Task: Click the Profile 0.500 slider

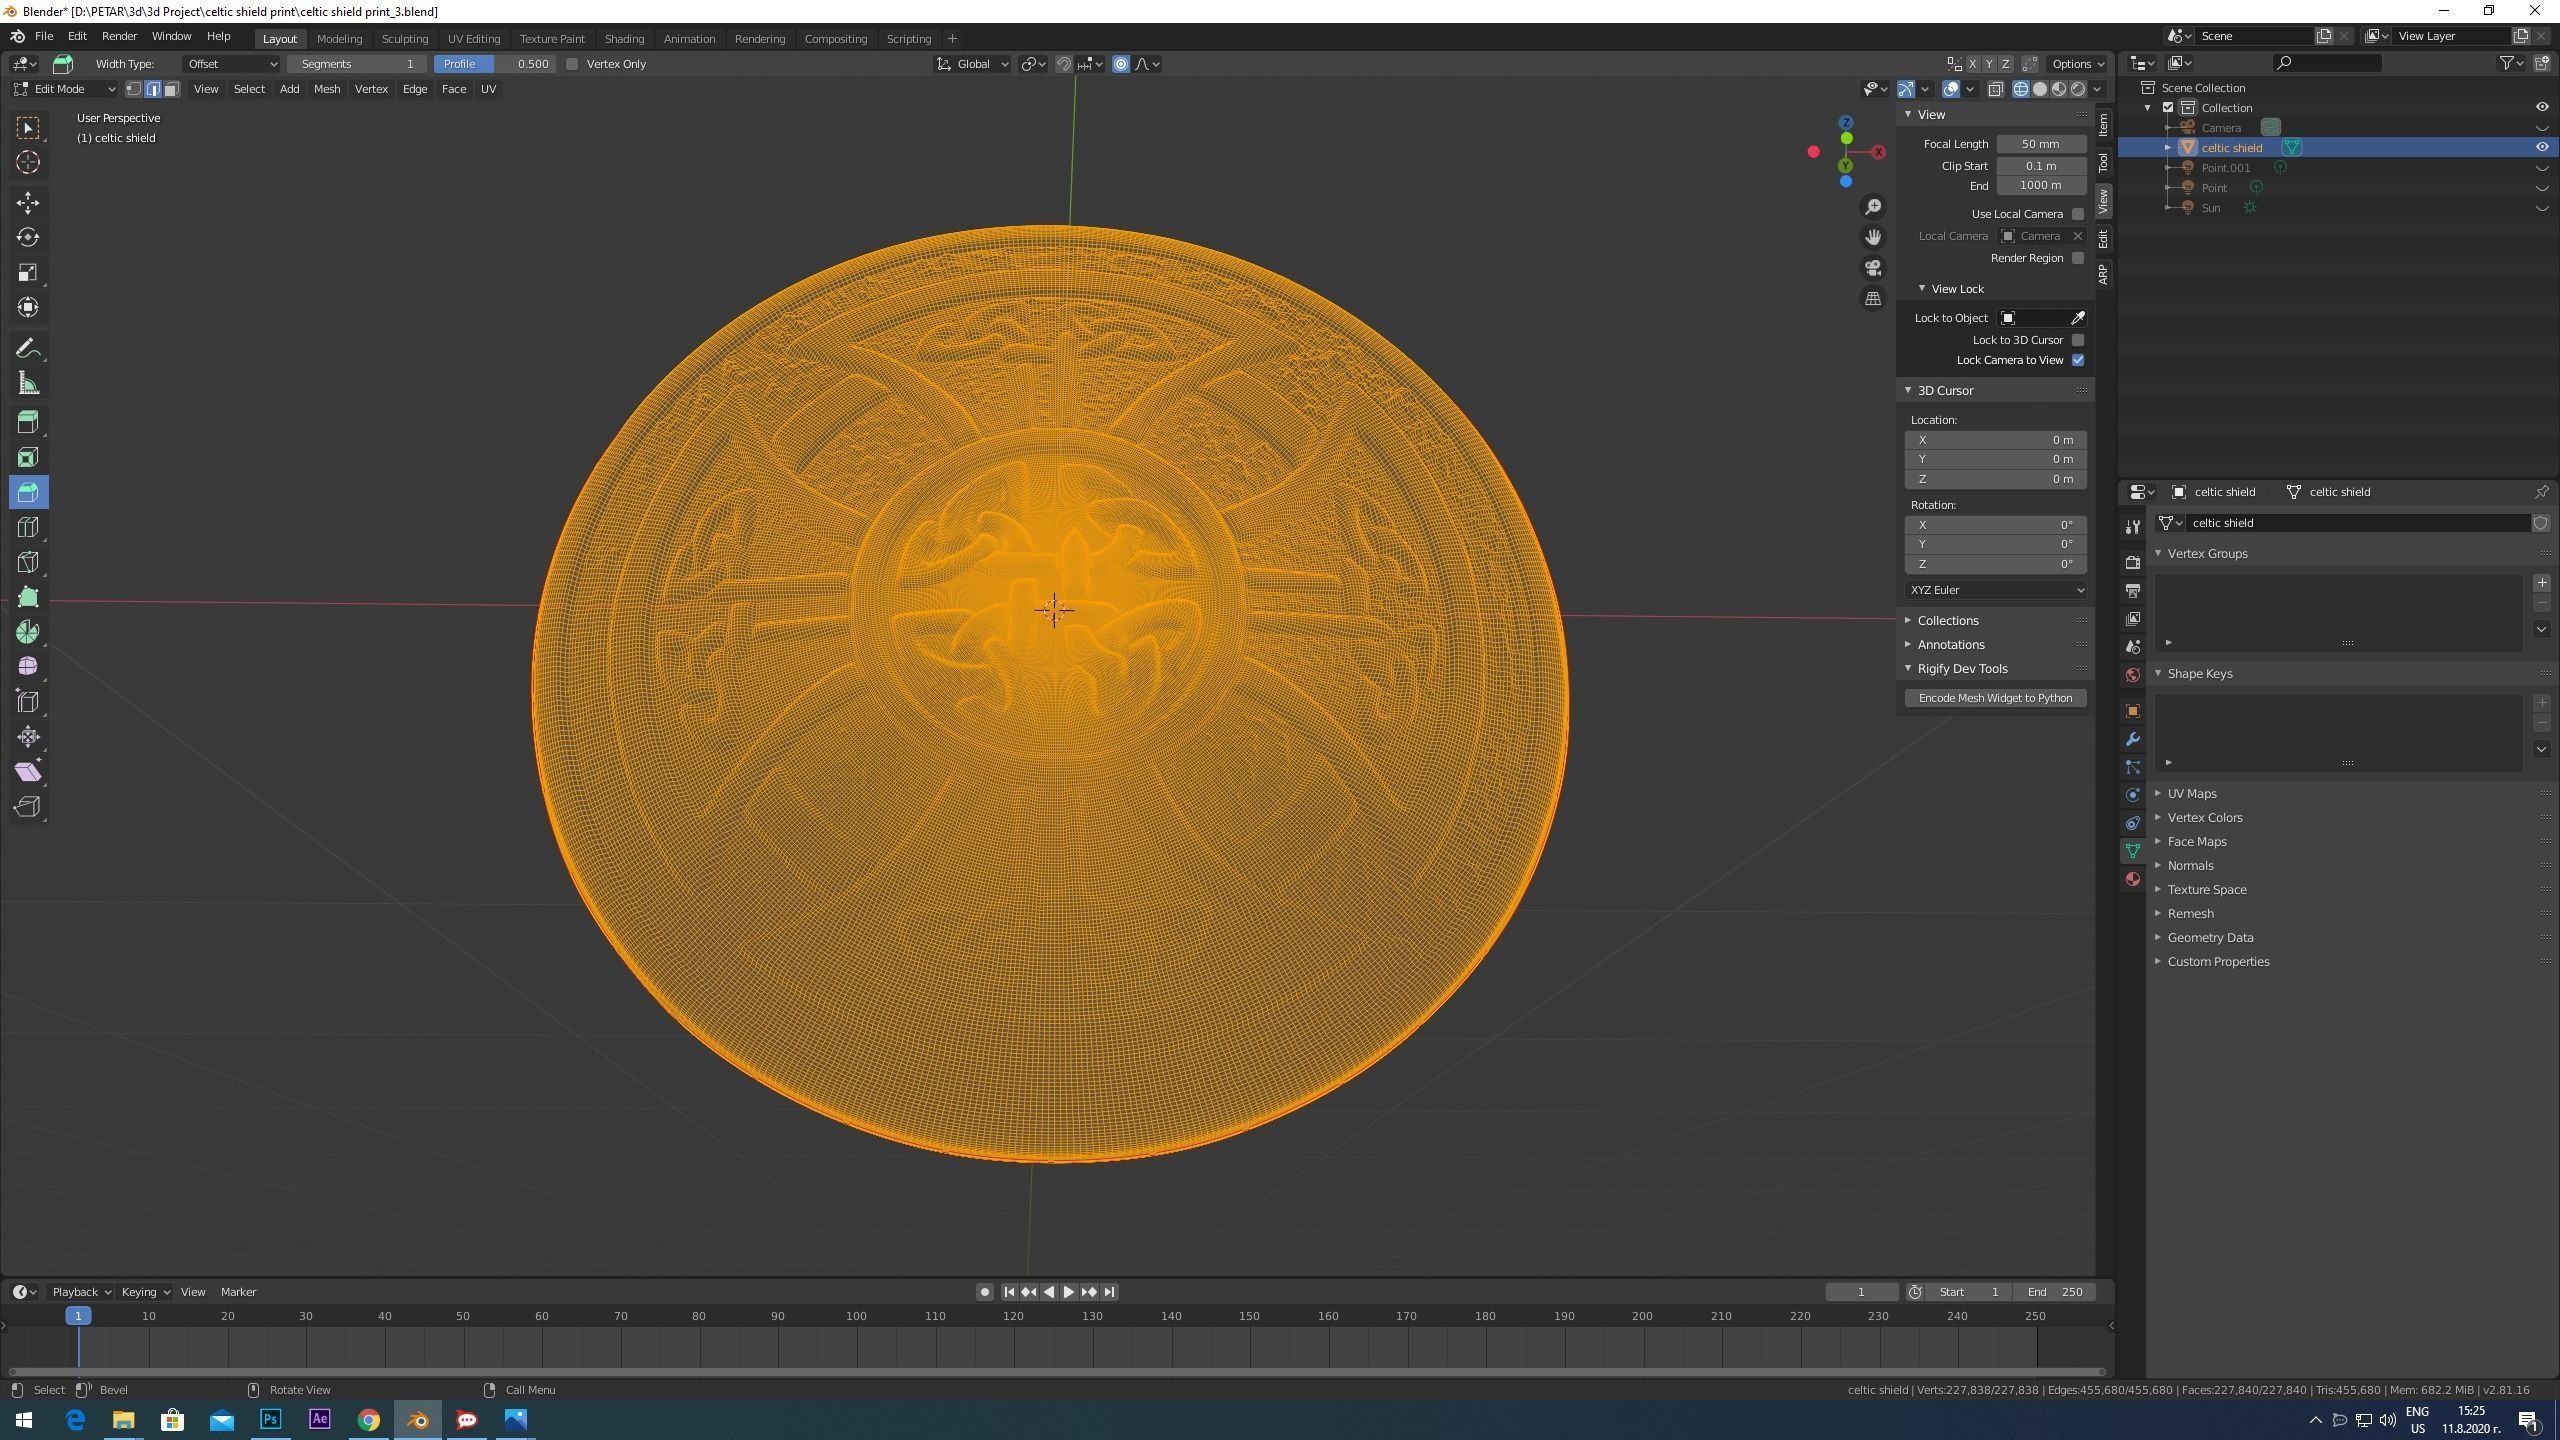Action: 495,64
